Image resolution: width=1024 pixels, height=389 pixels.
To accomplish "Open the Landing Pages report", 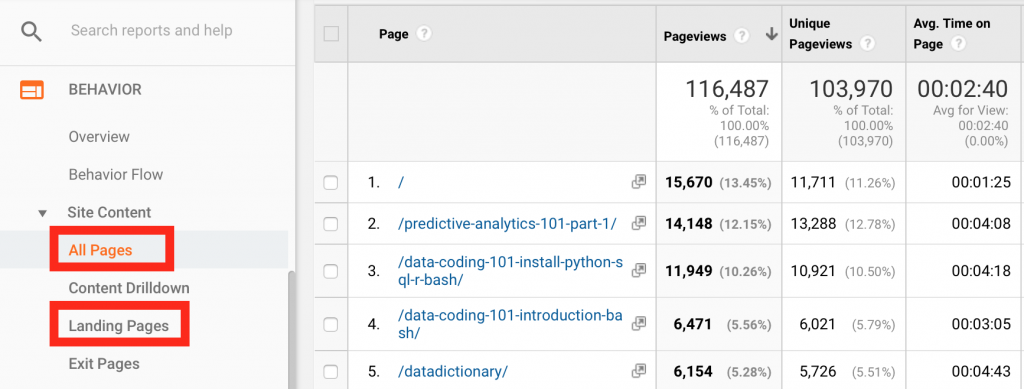I will [x=118, y=326].
